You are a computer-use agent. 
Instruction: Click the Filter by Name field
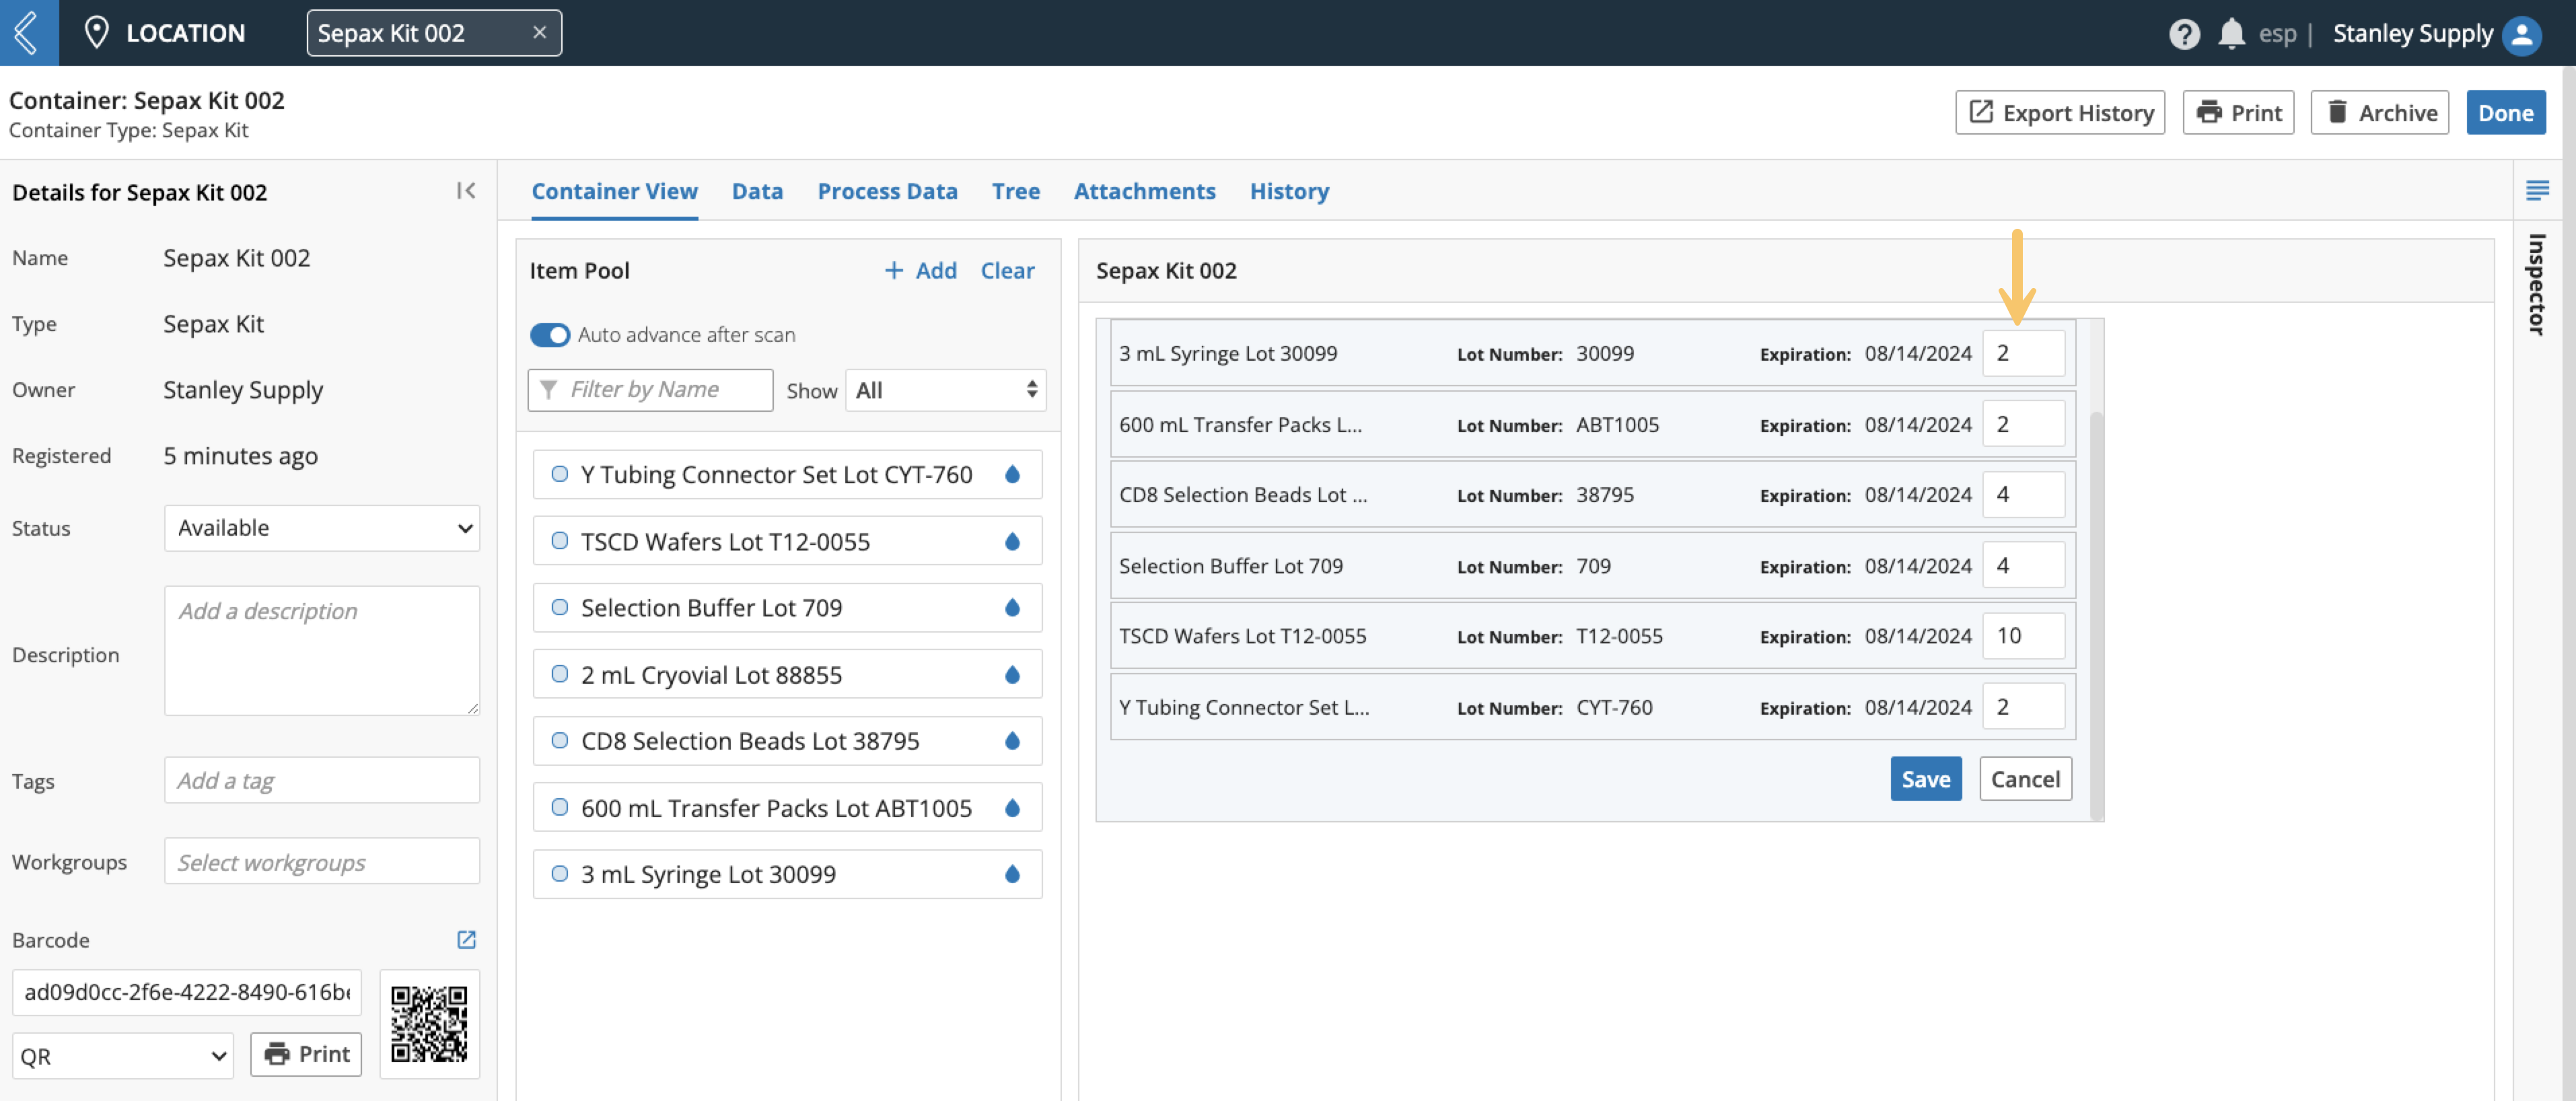(650, 390)
